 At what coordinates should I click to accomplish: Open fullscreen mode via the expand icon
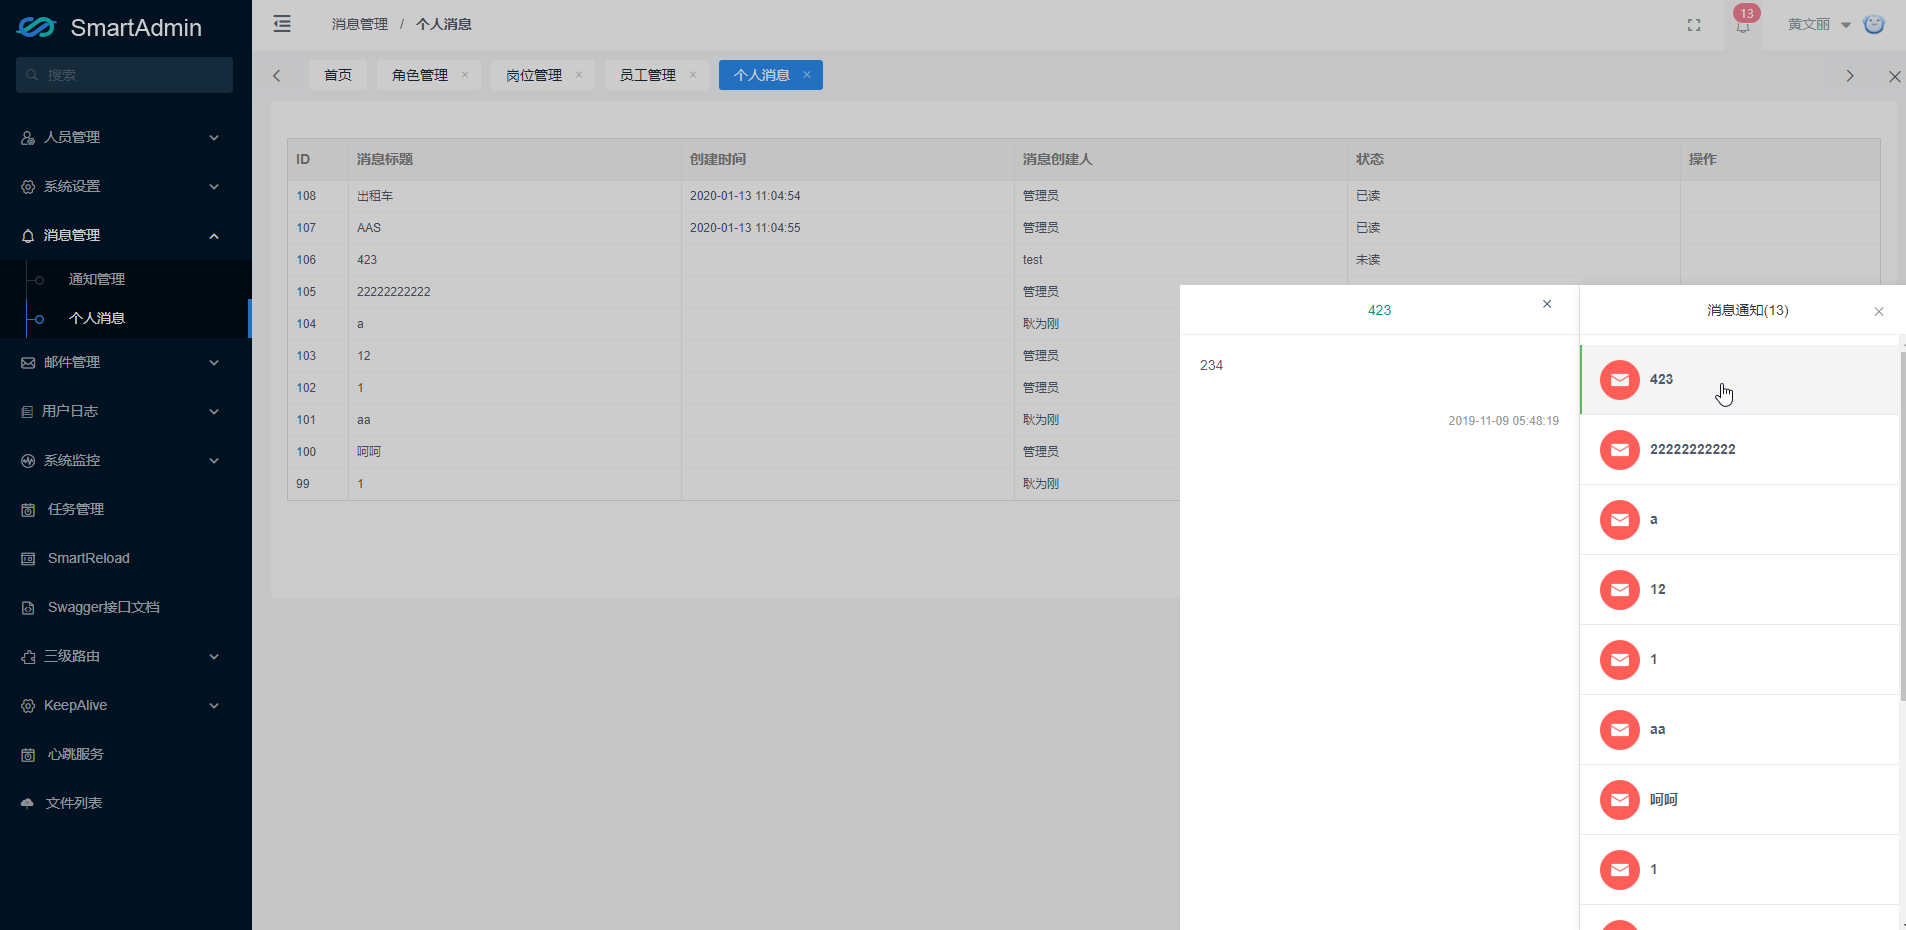point(1694,25)
